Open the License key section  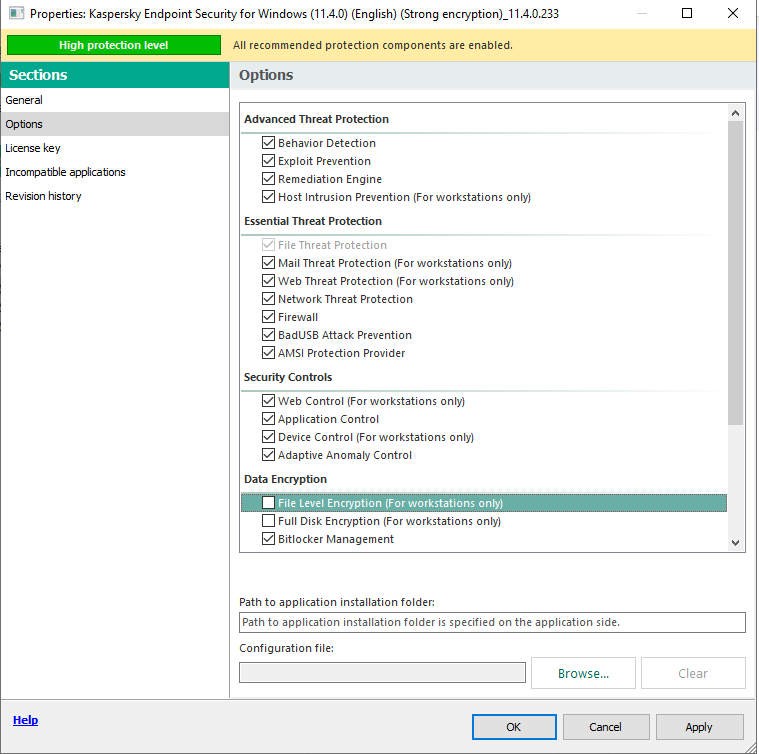115,148
